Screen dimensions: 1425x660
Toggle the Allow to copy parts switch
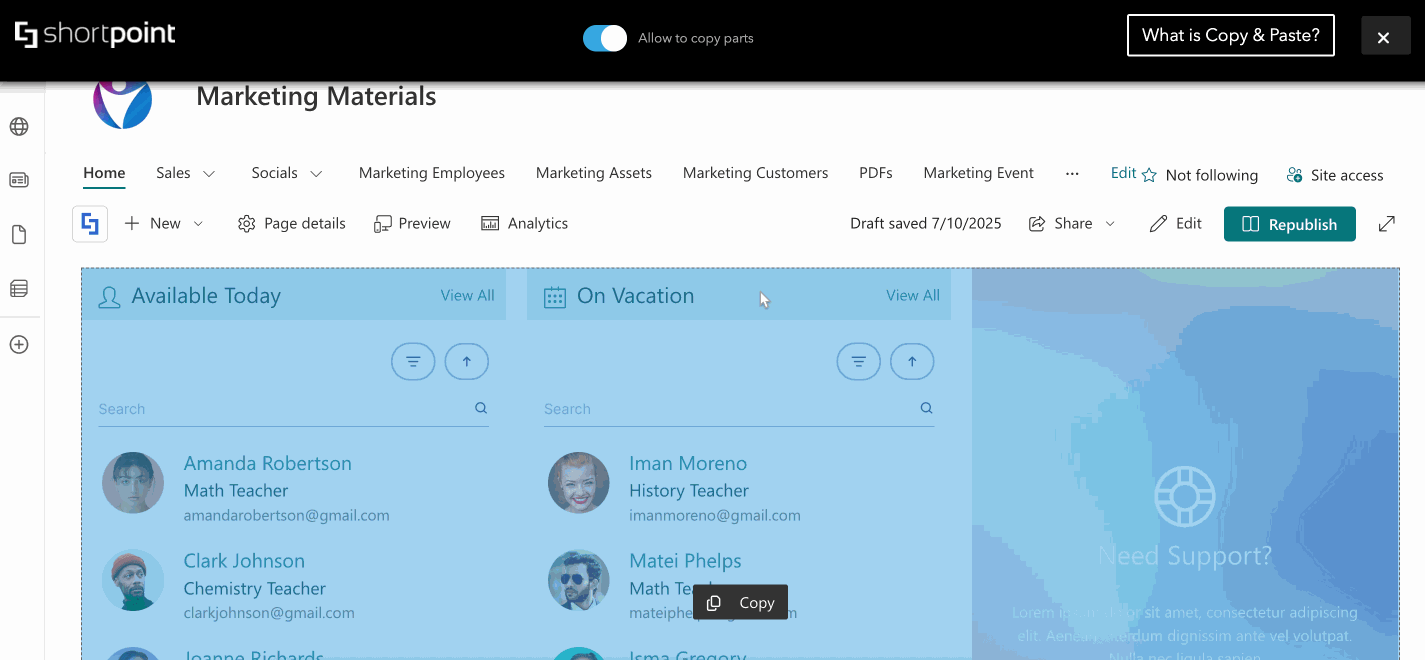tap(605, 38)
